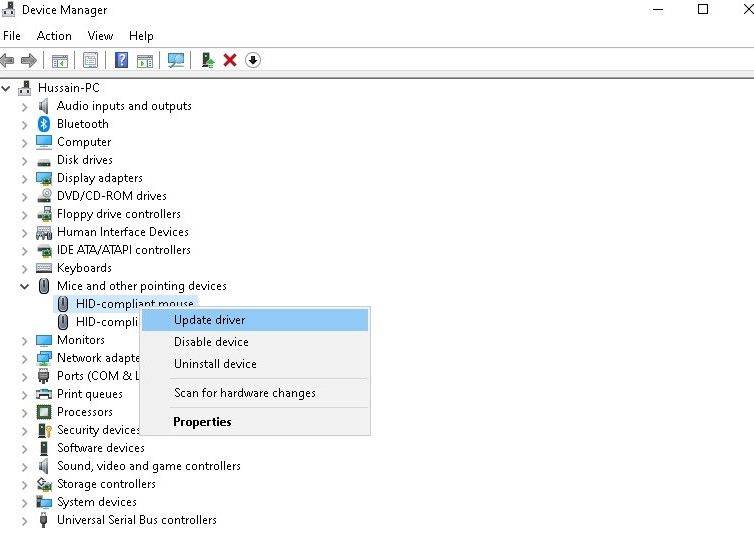The height and width of the screenshot is (533, 754).
Task: Collapse the Hussain-PC root node
Action: (x=6, y=88)
